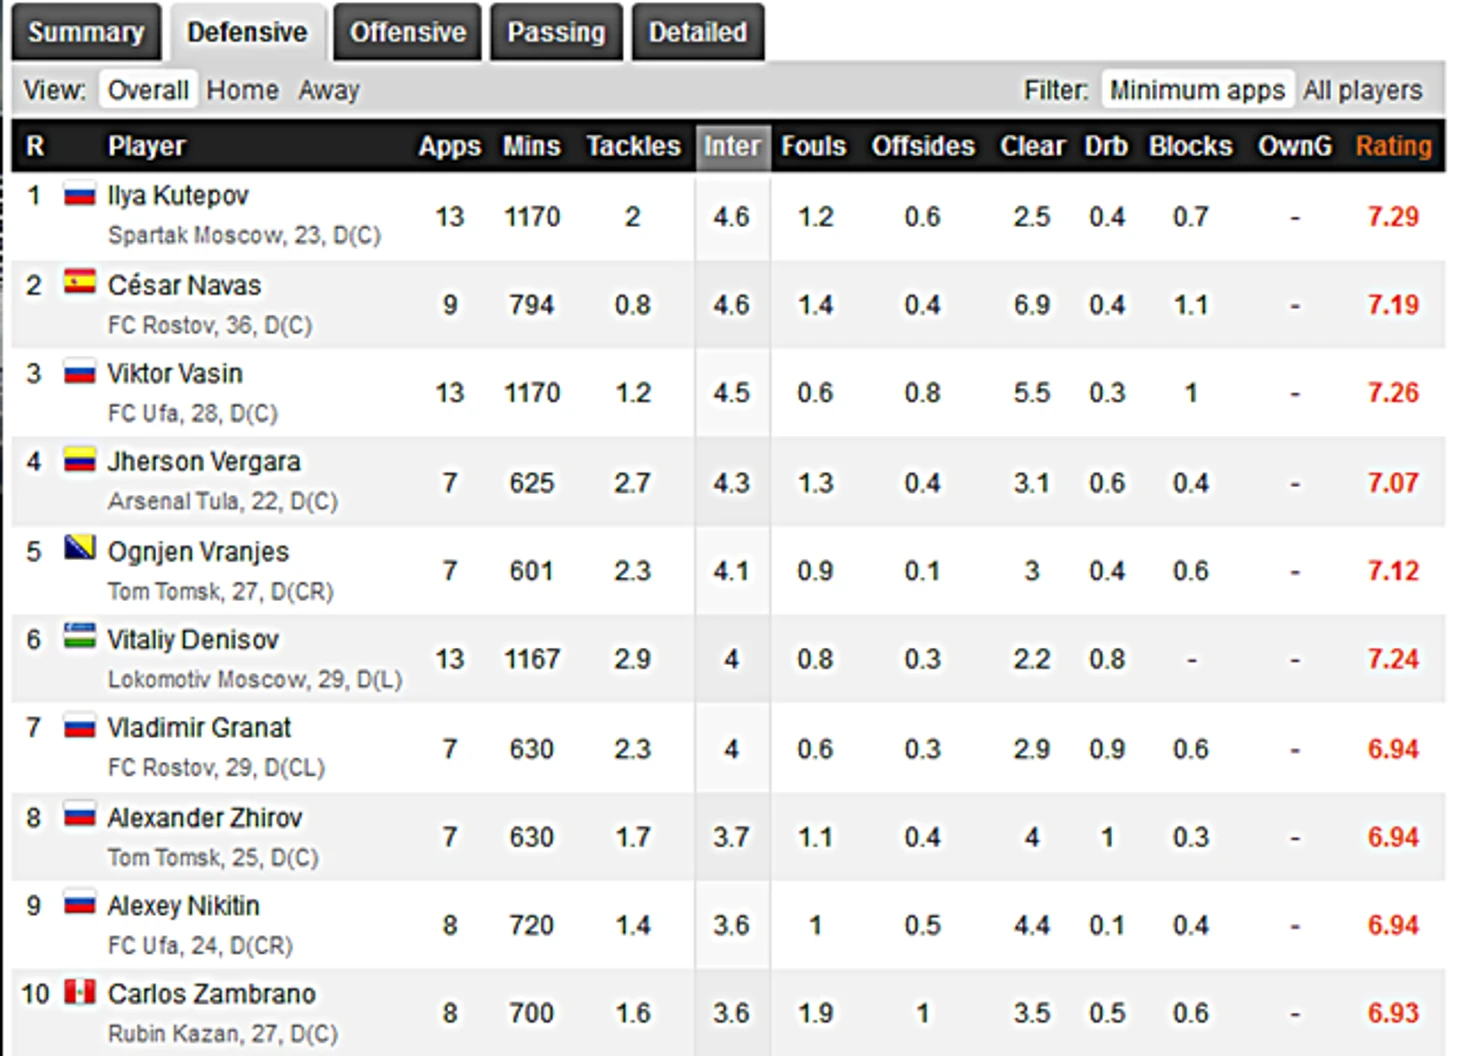
Task: Sort by Apps column header
Action: click(x=449, y=146)
